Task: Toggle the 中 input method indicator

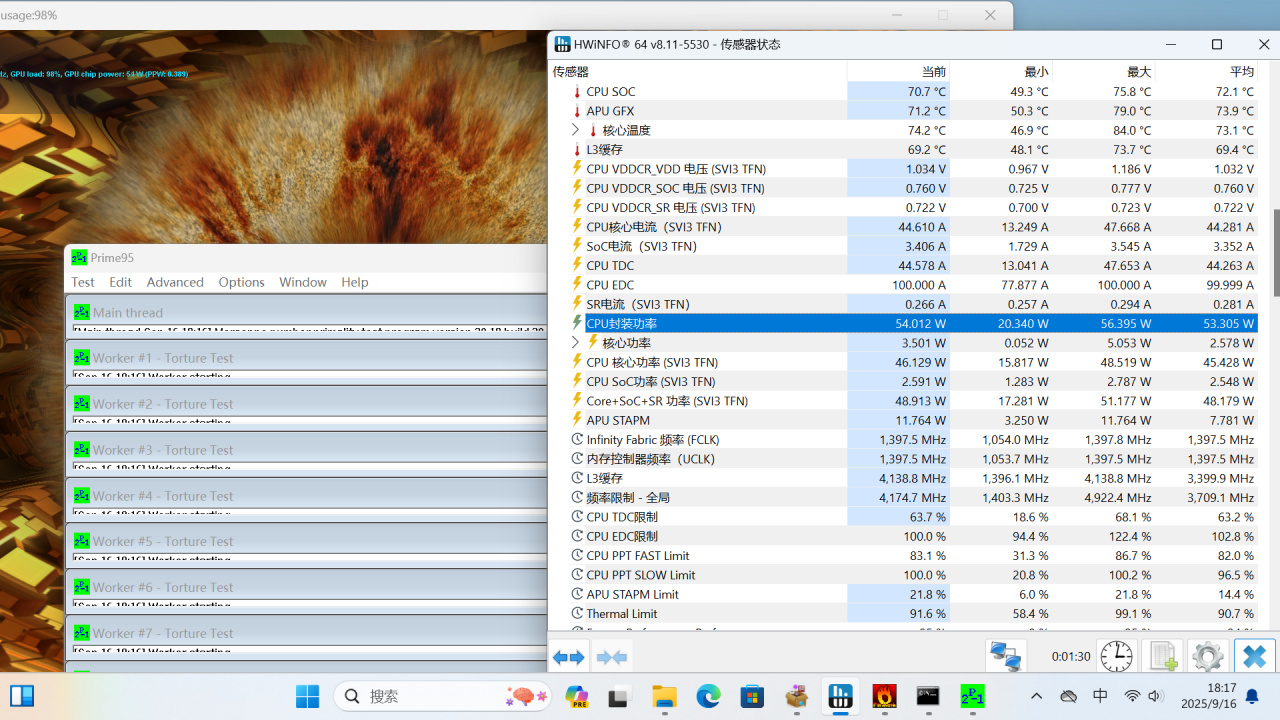Action: (1100, 696)
